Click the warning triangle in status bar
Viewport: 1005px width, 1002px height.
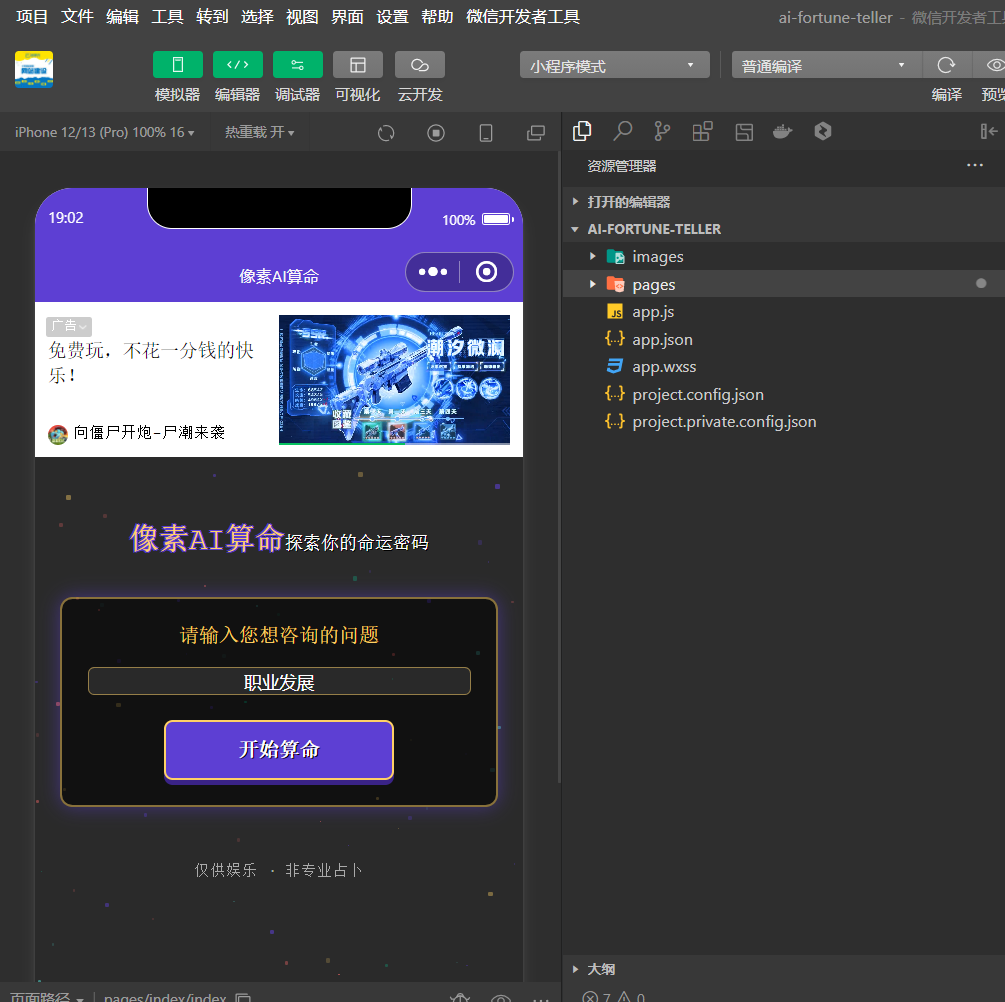[x=624, y=996]
